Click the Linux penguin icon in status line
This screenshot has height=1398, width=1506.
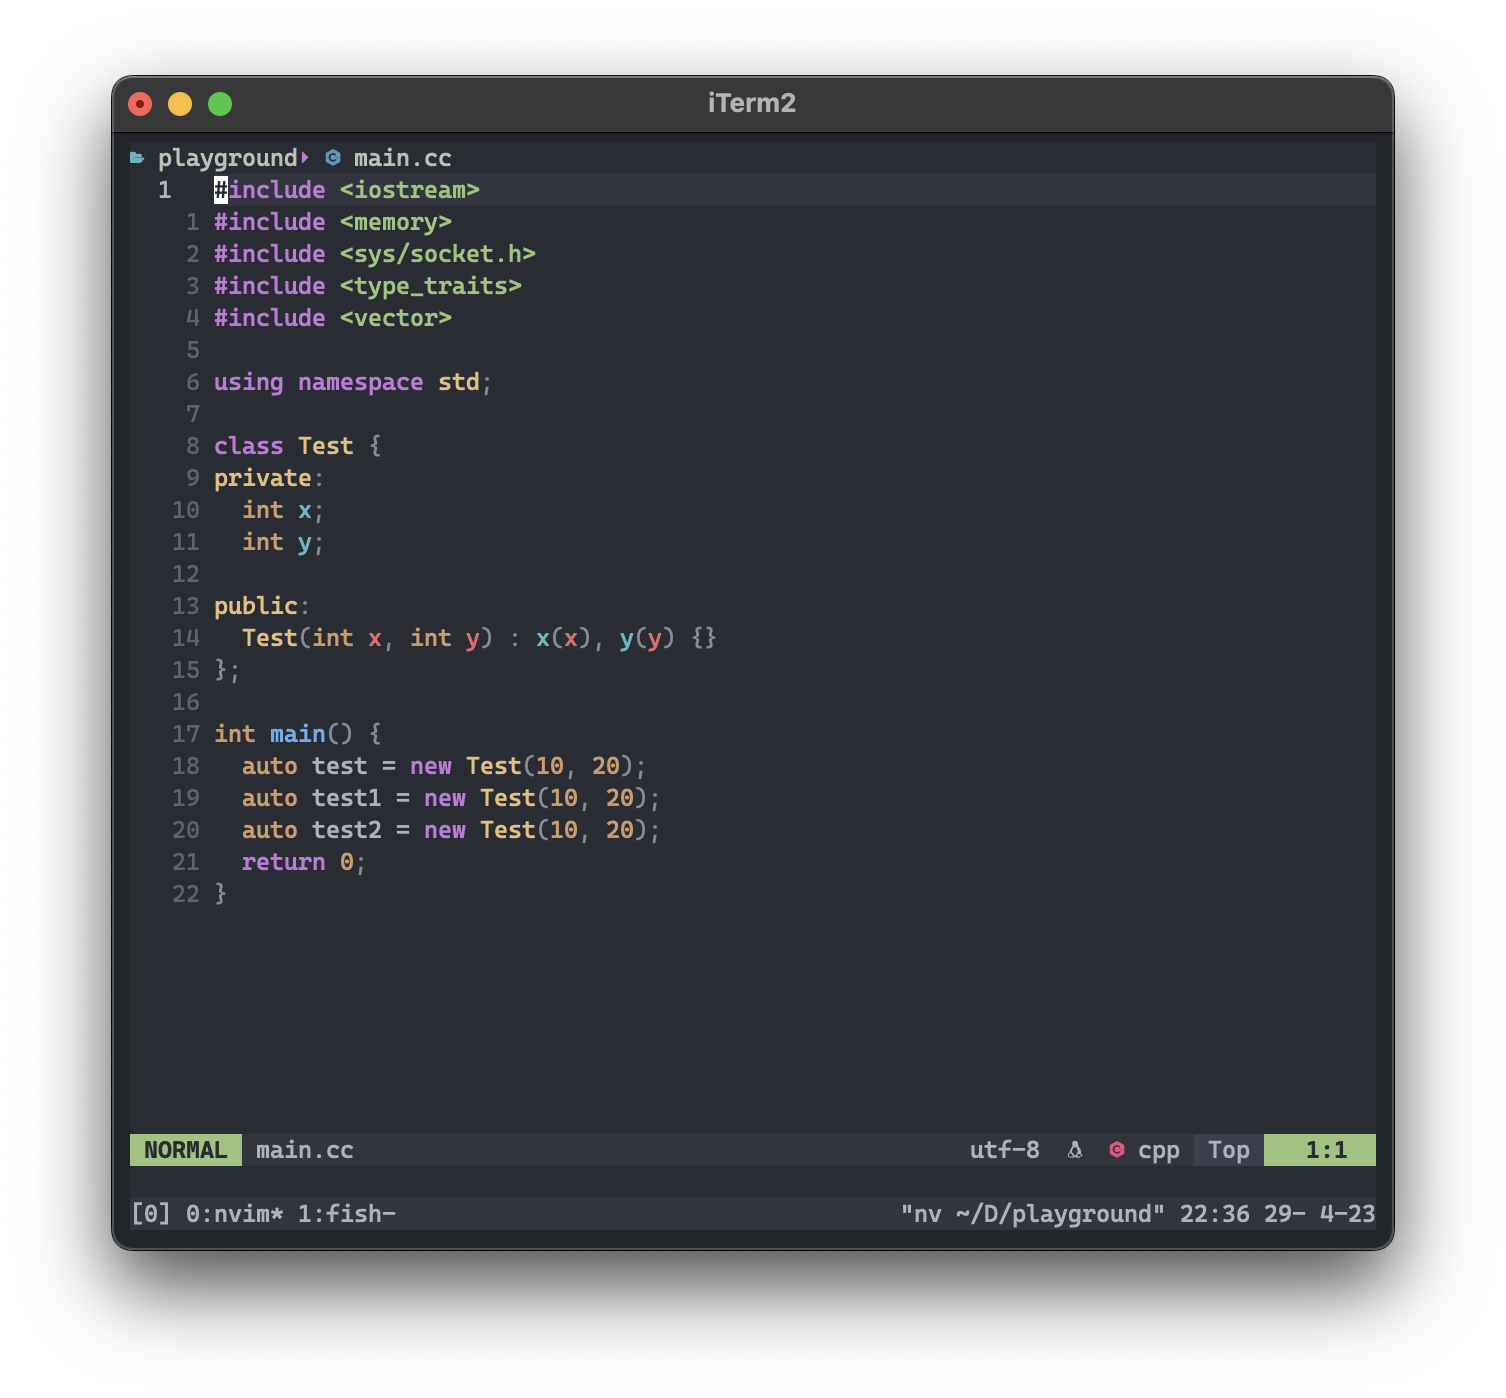pos(1075,1150)
